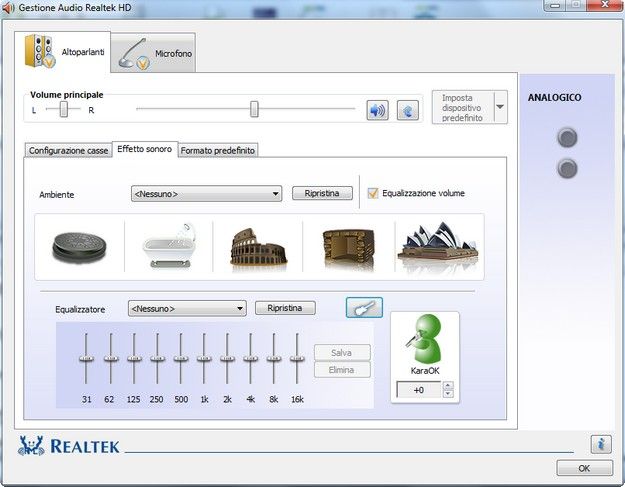Viewport: 625px width, 487px height.
Task: Switch to the Microfono device tab
Action: point(153,53)
